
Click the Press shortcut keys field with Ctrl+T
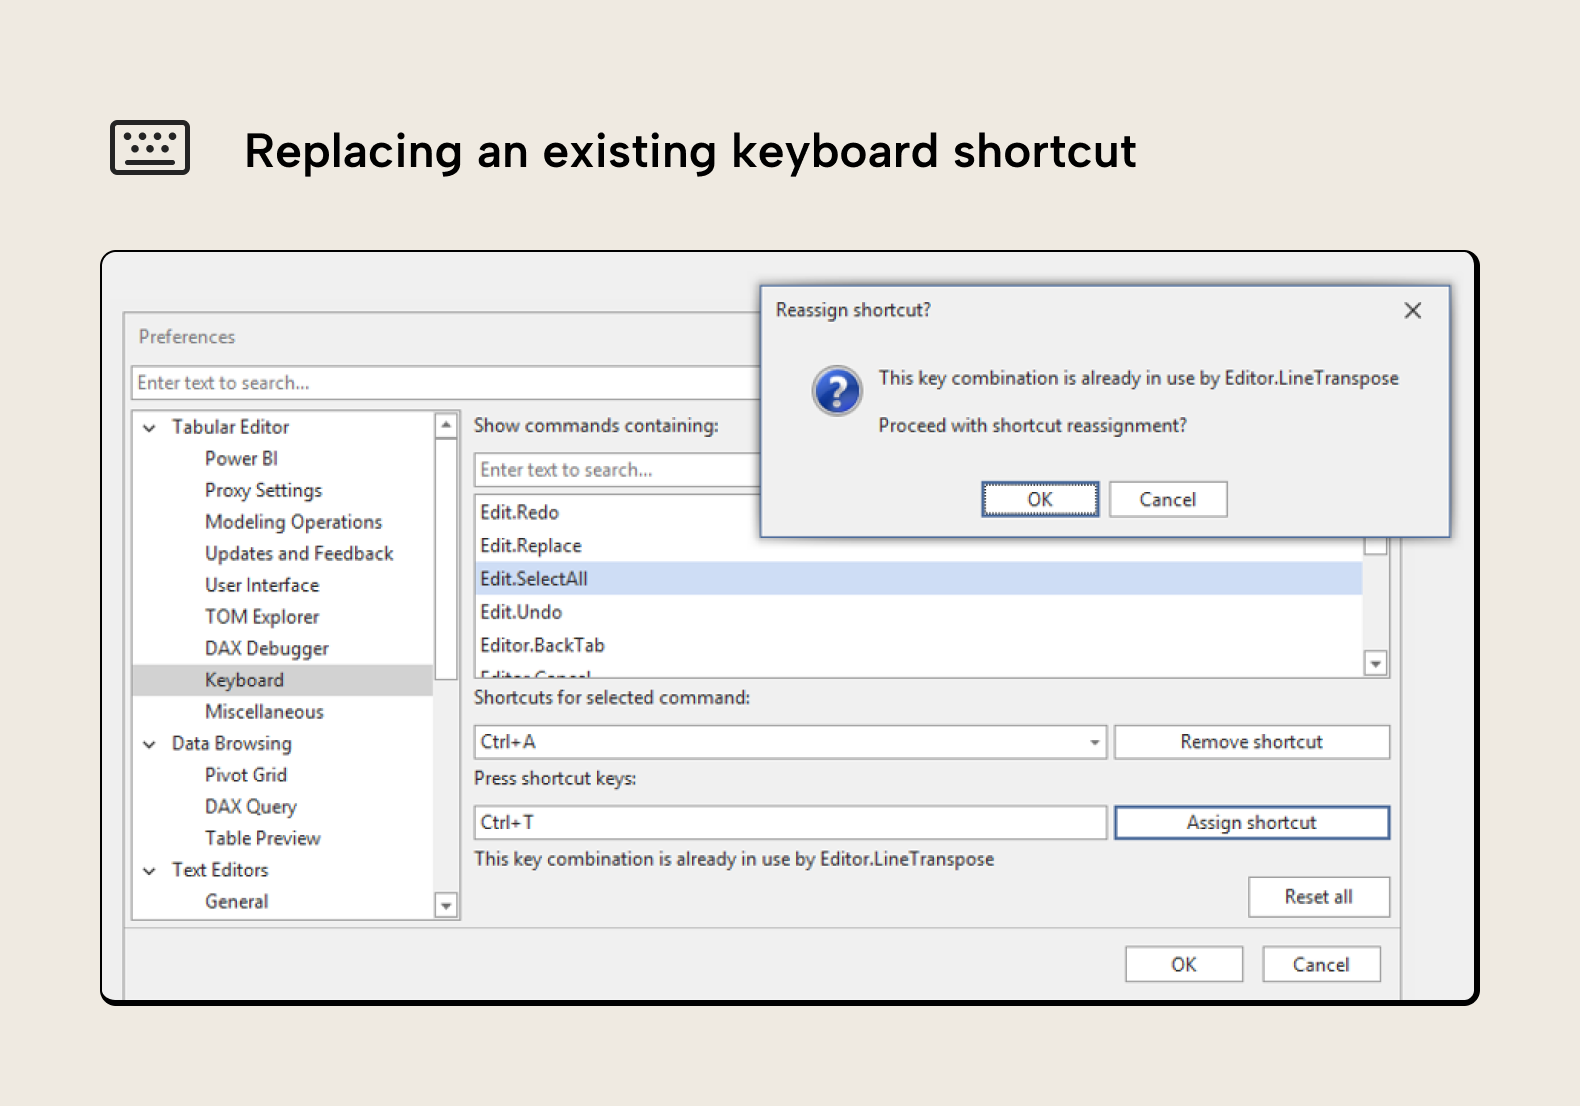point(790,822)
